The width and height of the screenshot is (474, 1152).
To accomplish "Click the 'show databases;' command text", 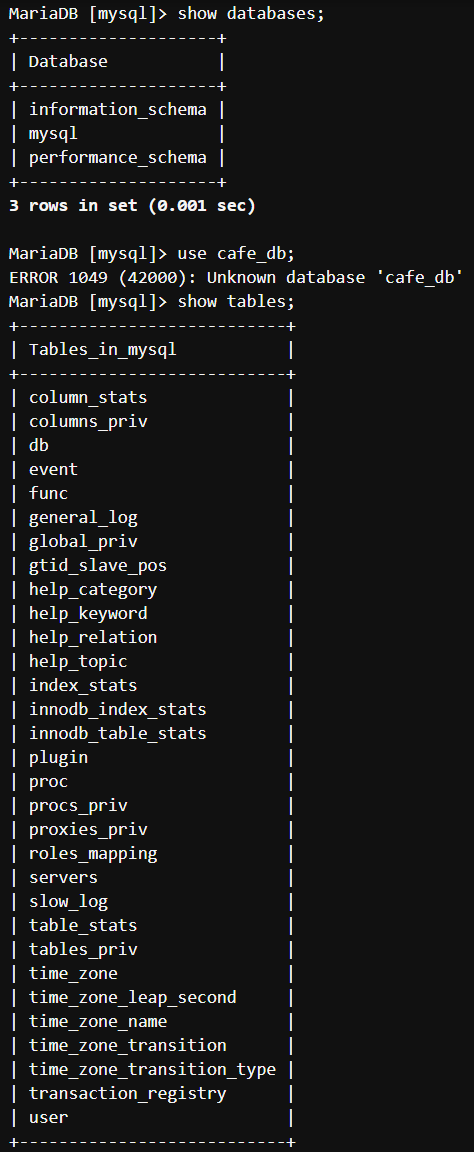I will click(251, 14).
